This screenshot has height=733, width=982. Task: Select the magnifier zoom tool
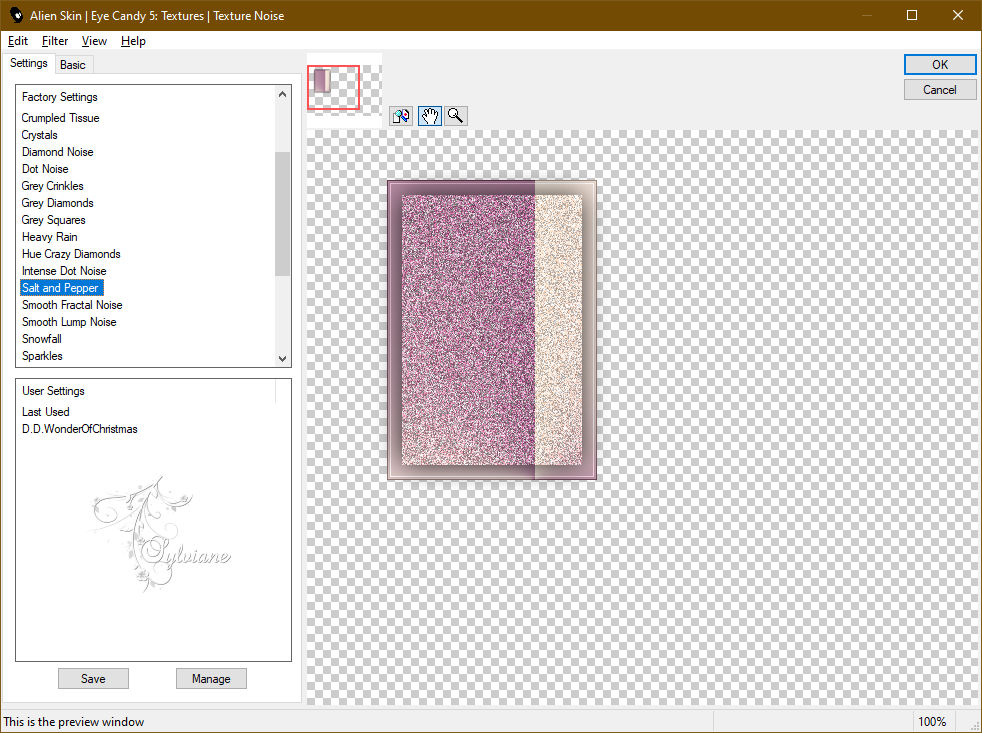click(x=456, y=116)
